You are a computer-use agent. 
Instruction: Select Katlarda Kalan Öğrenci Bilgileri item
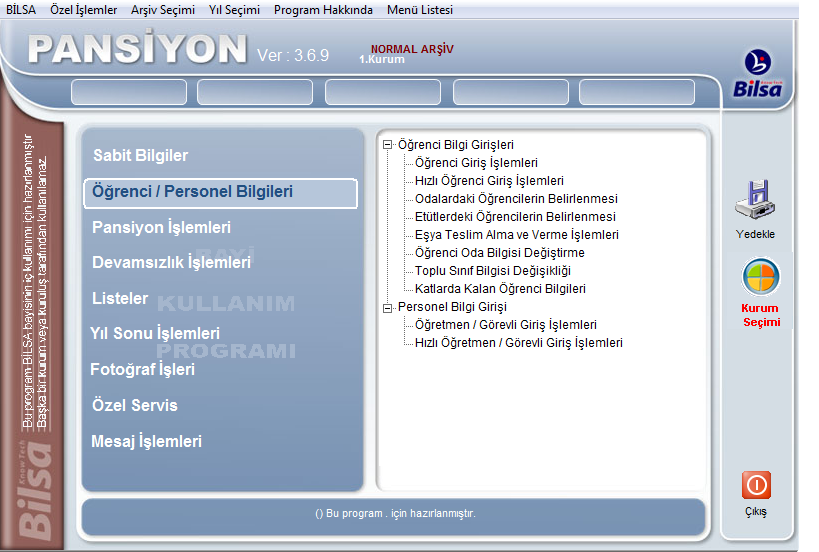pos(500,289)
